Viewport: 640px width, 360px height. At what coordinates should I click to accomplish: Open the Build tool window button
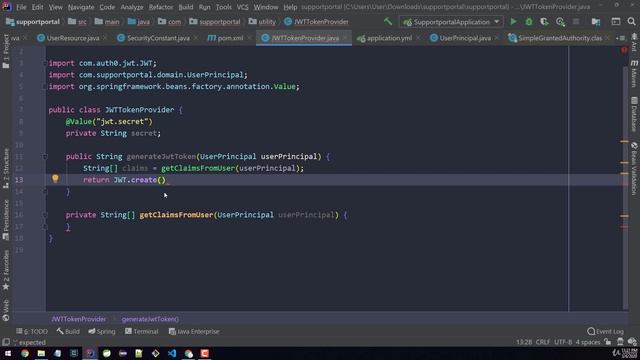pos(68,331)
